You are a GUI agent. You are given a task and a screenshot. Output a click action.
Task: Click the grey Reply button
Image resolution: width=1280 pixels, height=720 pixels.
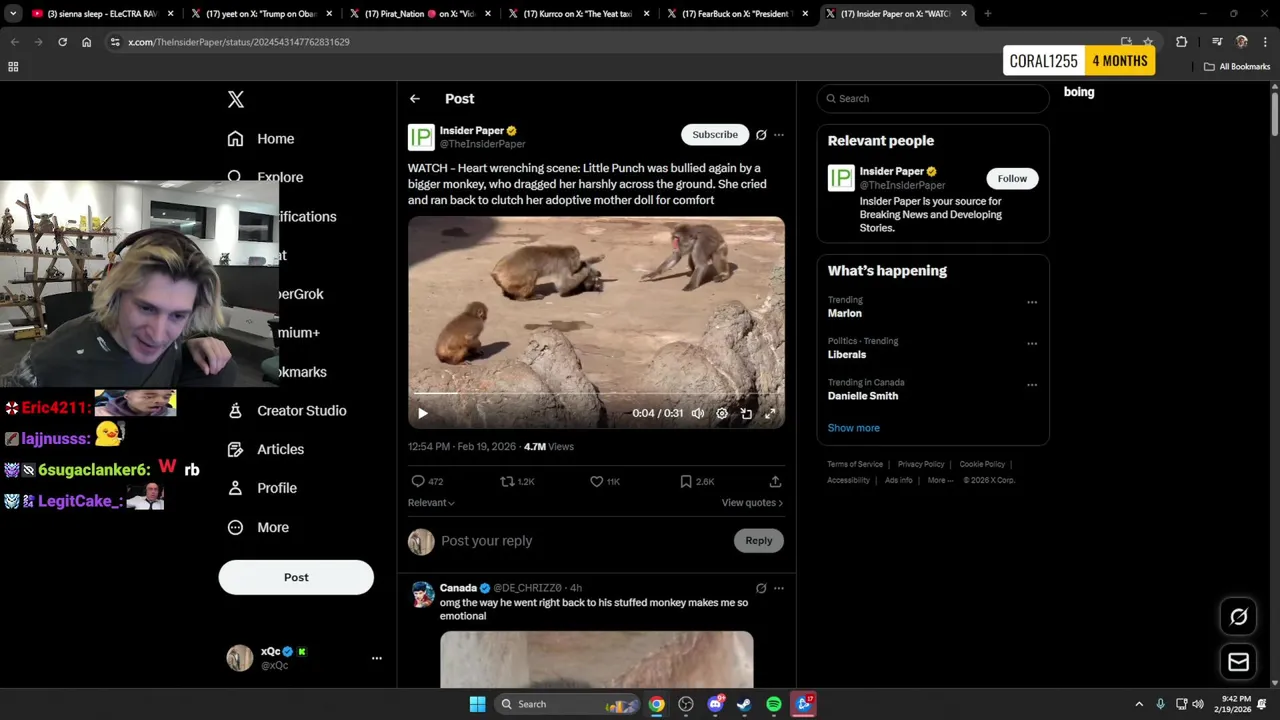point(759,541)
